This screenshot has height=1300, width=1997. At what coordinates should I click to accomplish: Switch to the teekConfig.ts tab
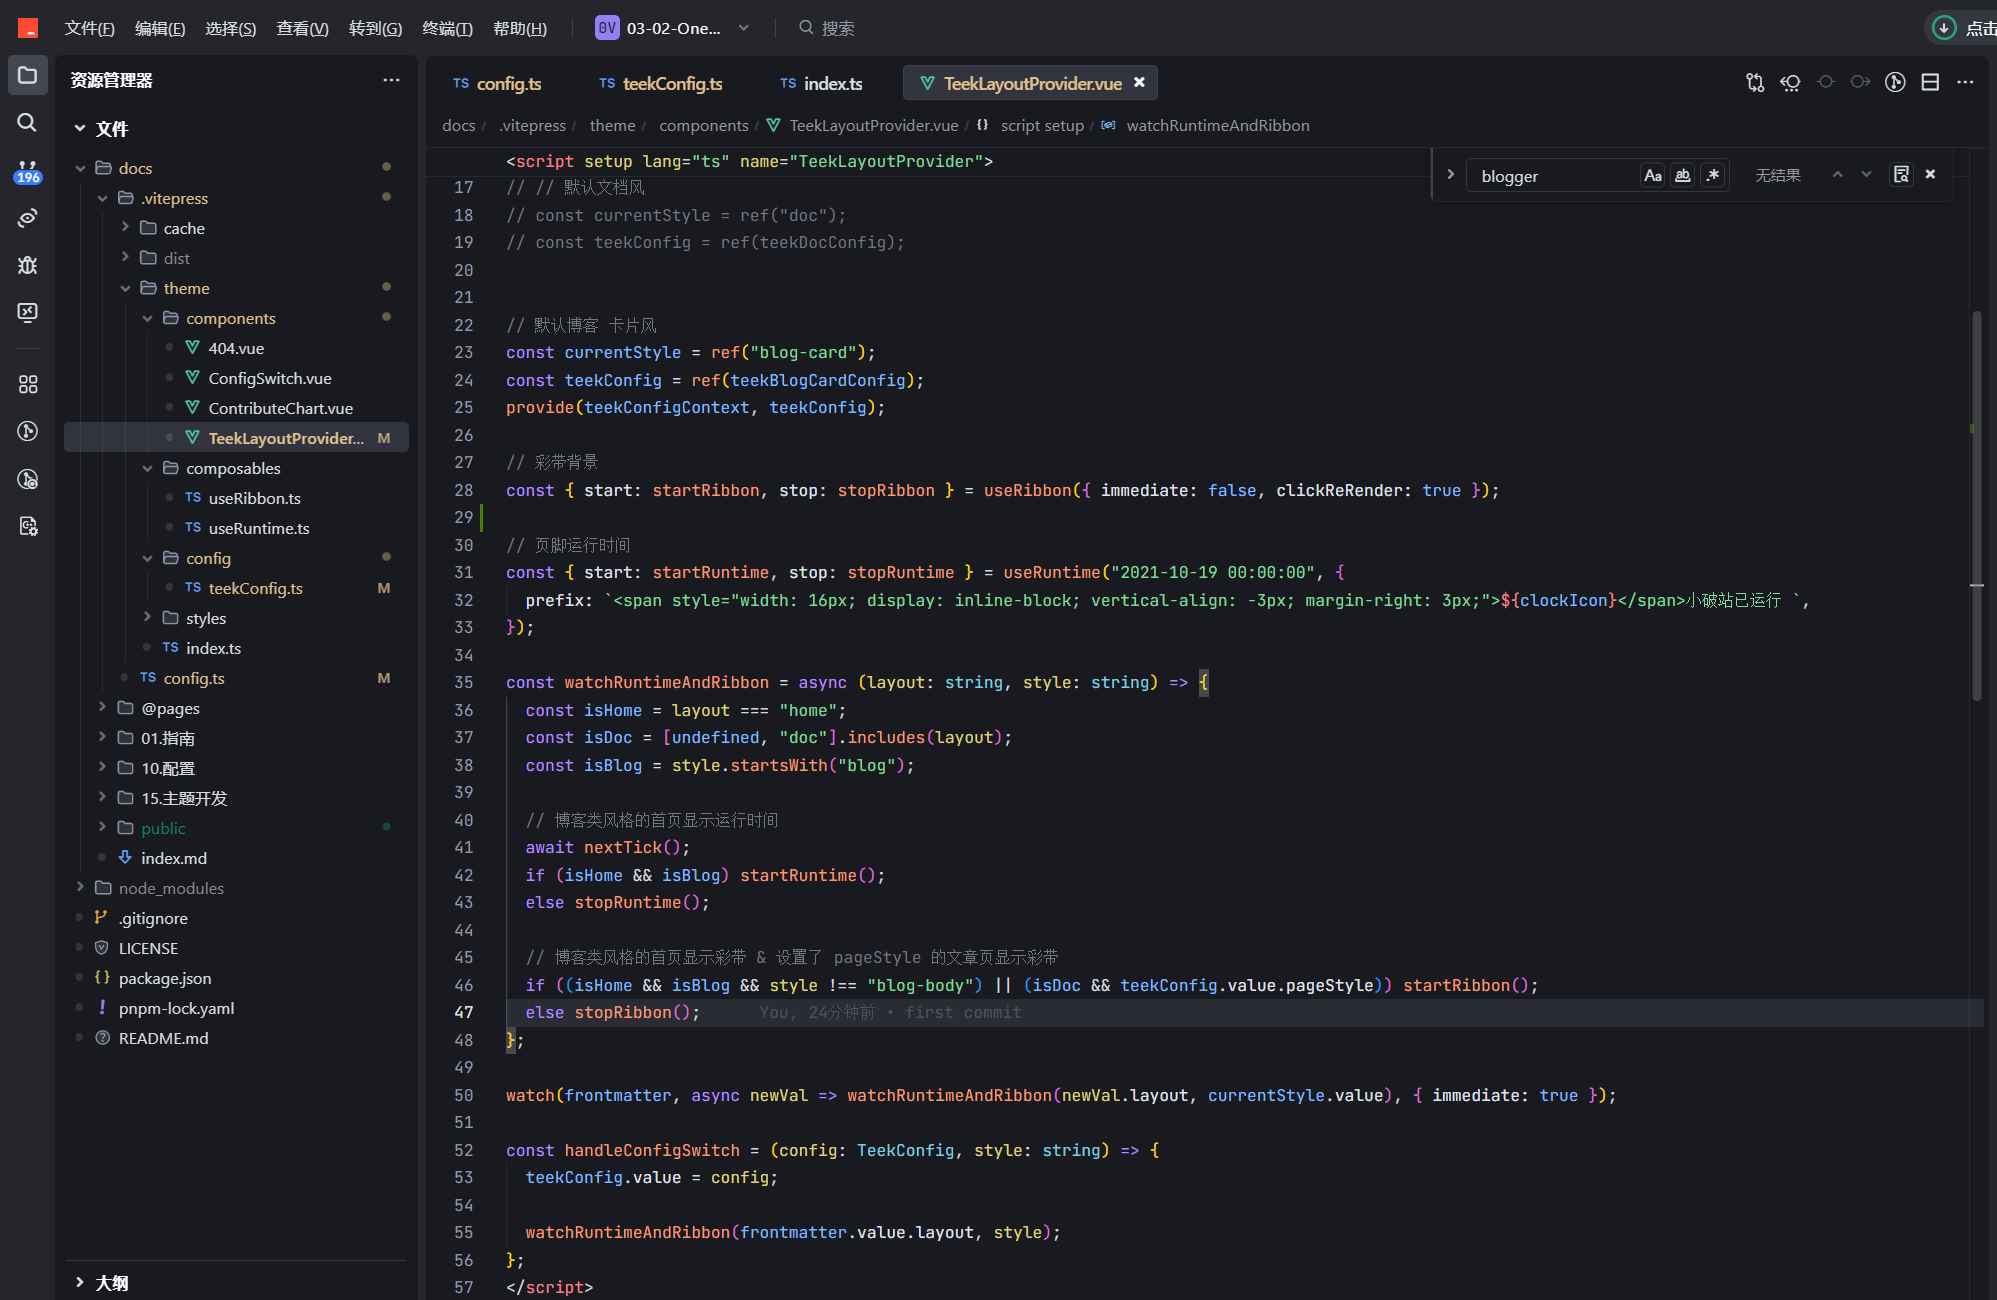click(660, 84)
